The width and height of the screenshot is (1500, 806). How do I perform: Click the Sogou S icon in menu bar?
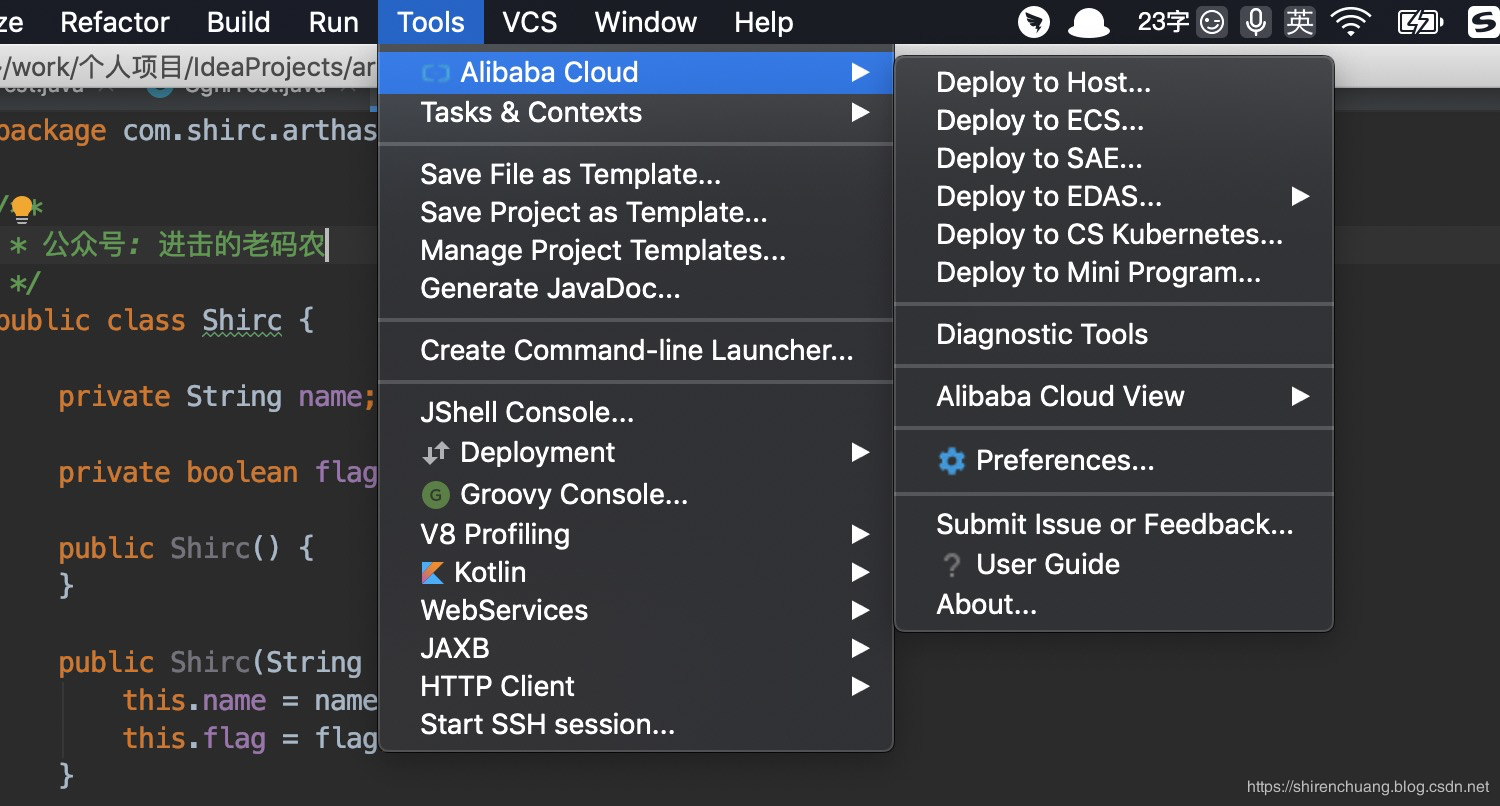click(1484, 22)
